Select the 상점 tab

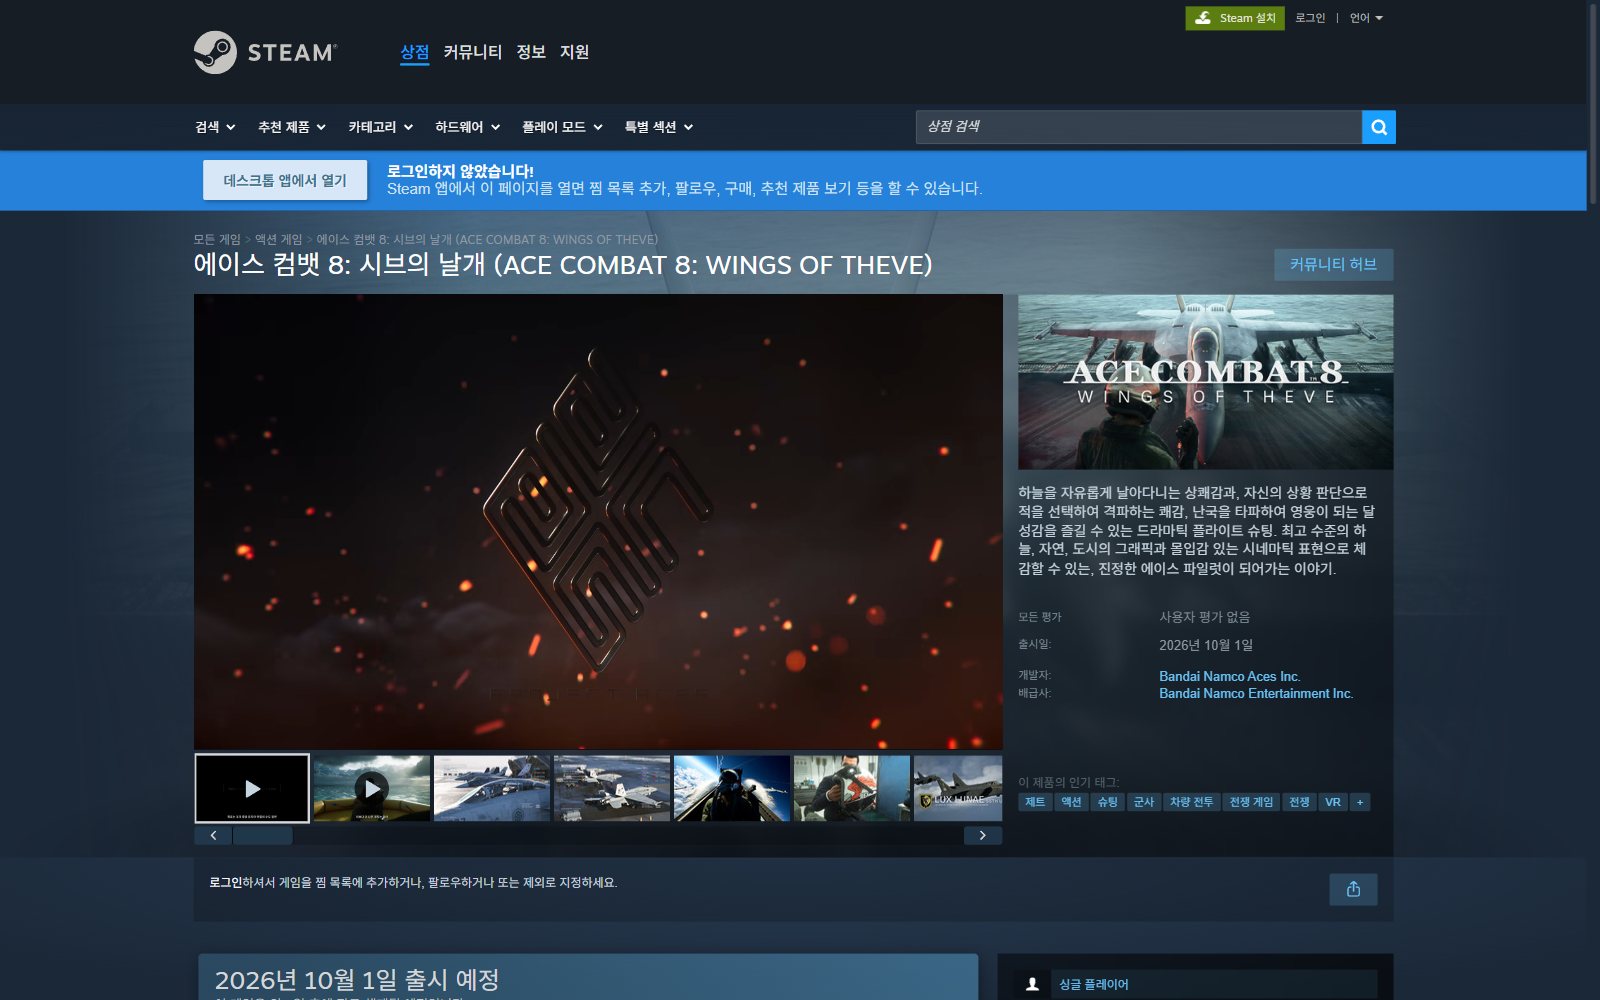(x=415, y=52)
